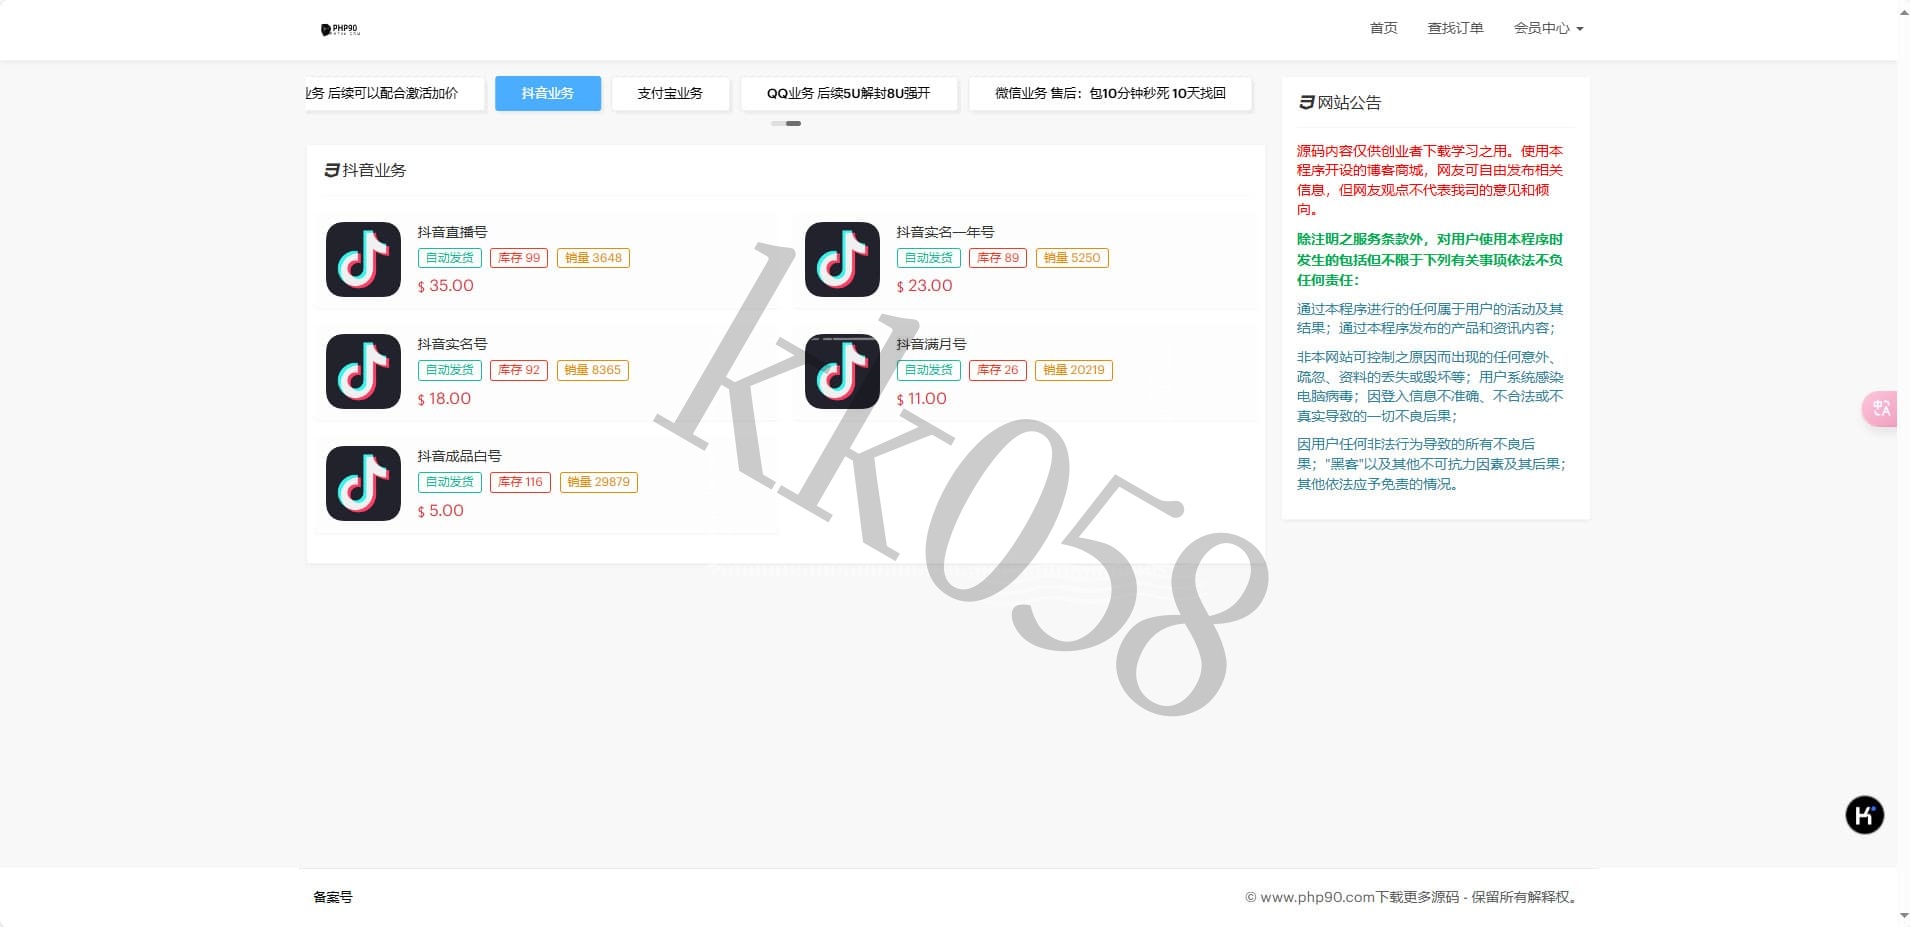Image resolution: width=1910 pixels, height=927 pixels.
Task: Select the 抖音业务 category tab
Action: point(547,93)
